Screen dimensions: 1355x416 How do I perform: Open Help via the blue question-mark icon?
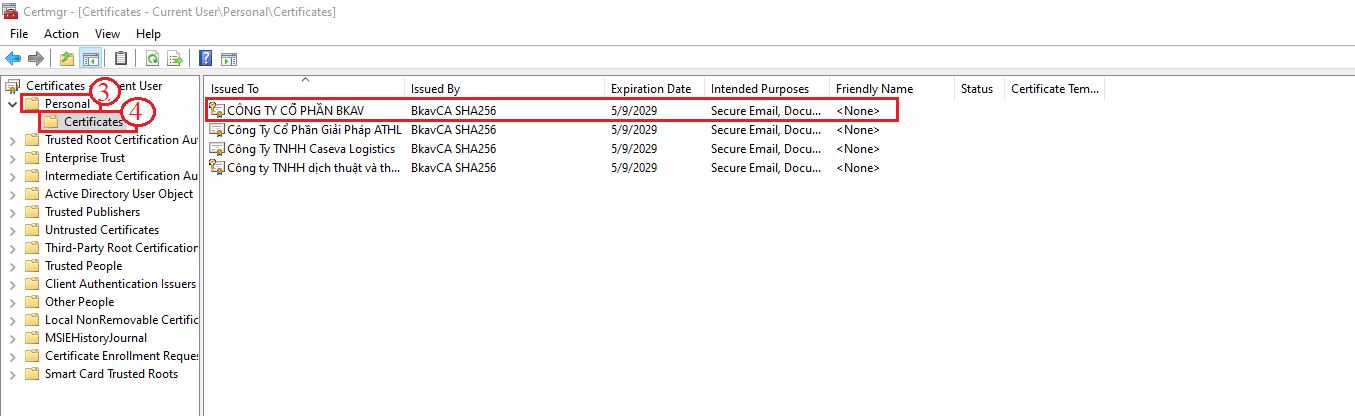[205, 58]
